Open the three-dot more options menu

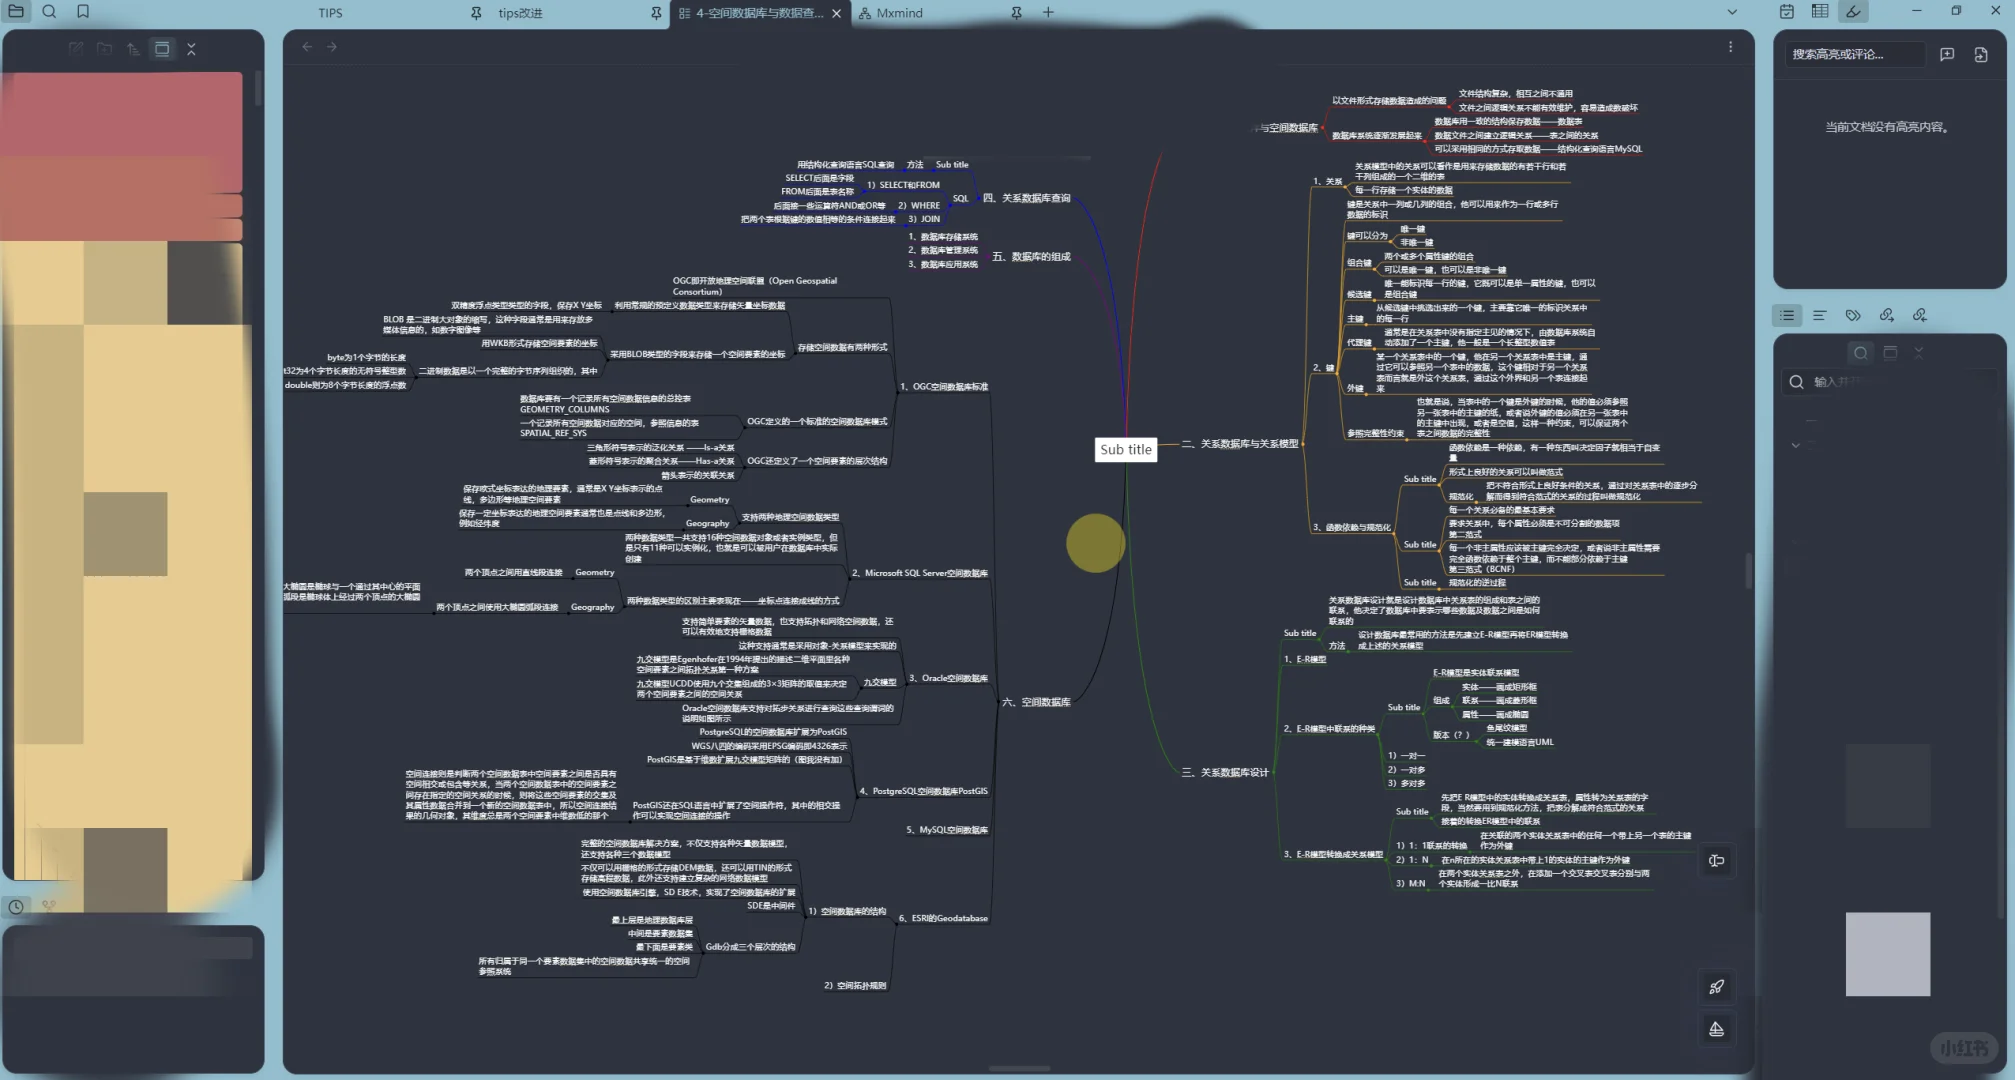click(x=1731, y=47)
